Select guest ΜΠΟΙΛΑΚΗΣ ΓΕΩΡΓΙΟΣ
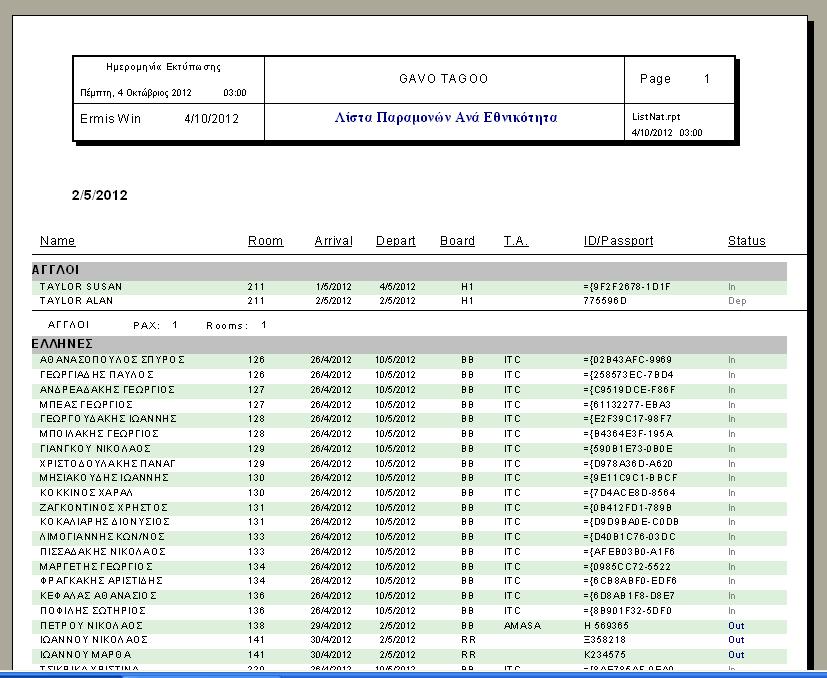The height and width of the screenshot is (678, 827). click(99, 434)
